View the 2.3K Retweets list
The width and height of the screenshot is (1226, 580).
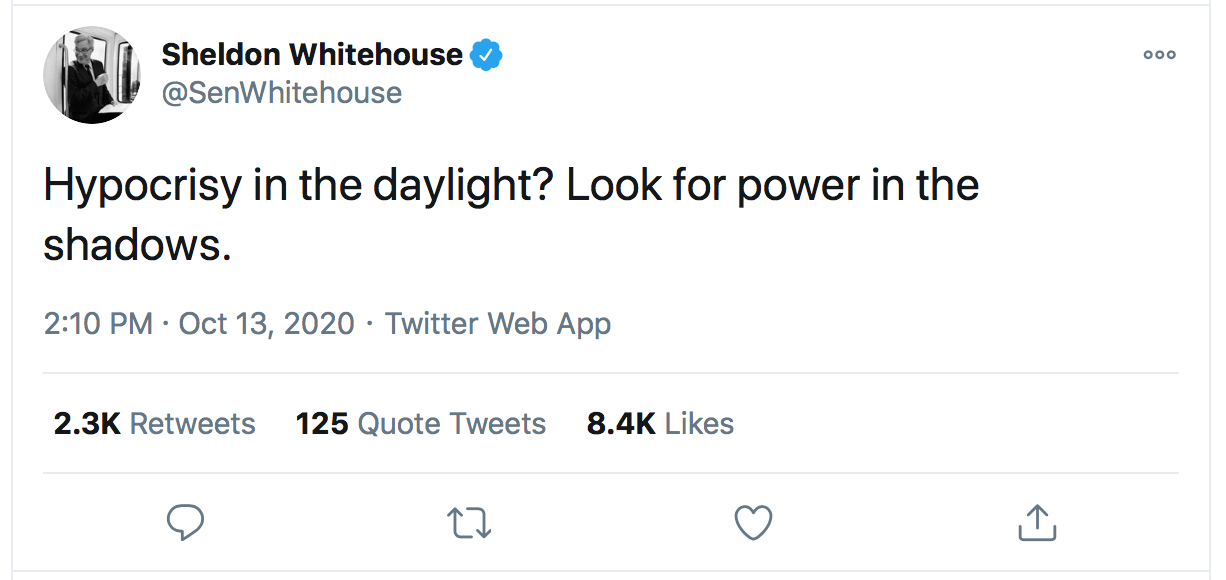(x=155, y=424)
